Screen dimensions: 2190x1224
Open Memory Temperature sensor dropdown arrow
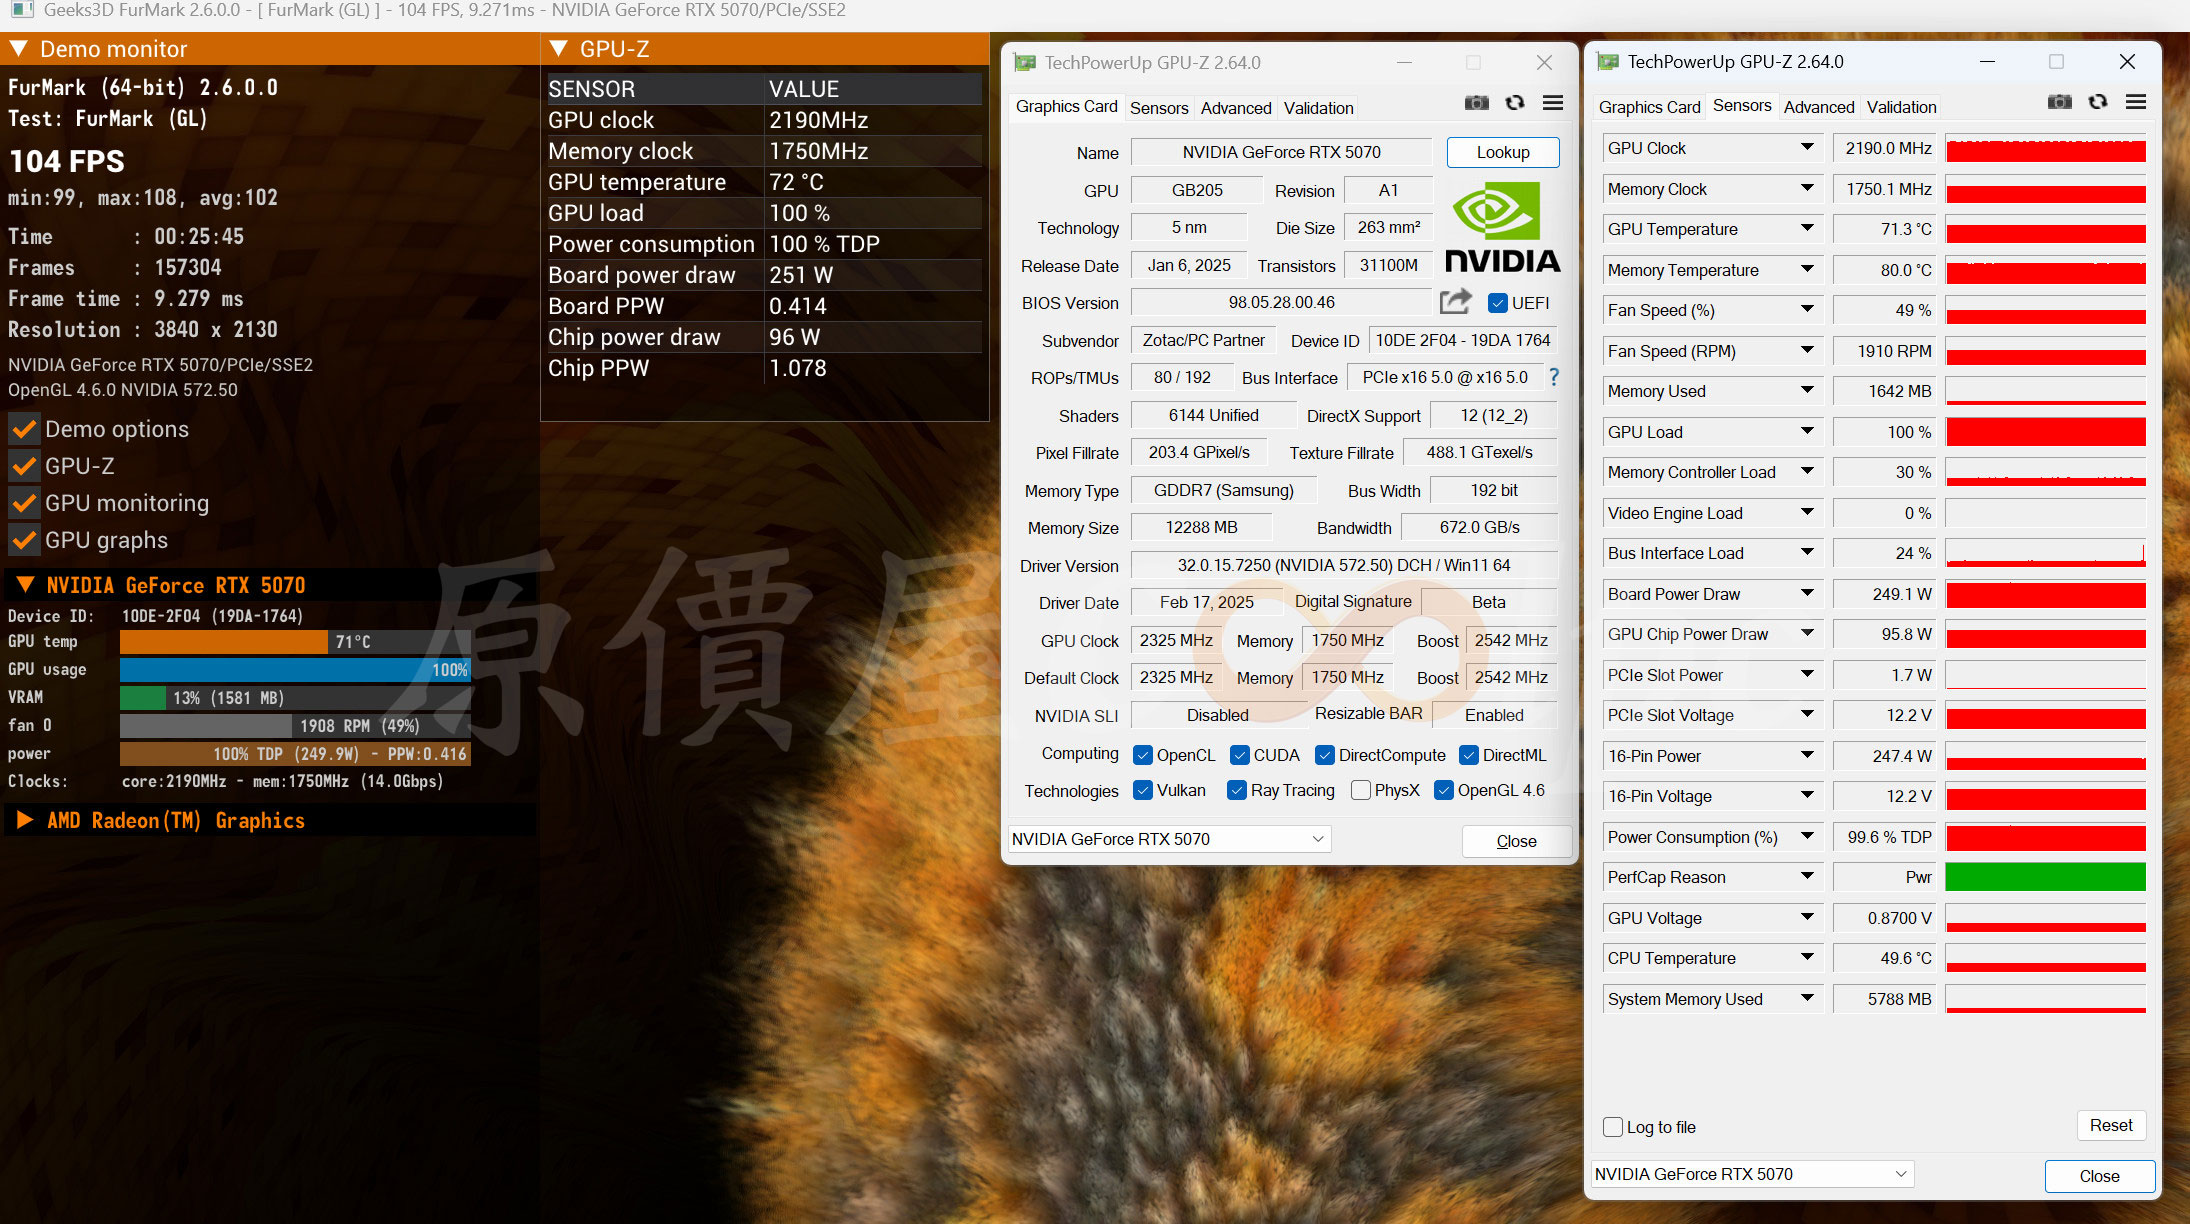pos(1807,269)
